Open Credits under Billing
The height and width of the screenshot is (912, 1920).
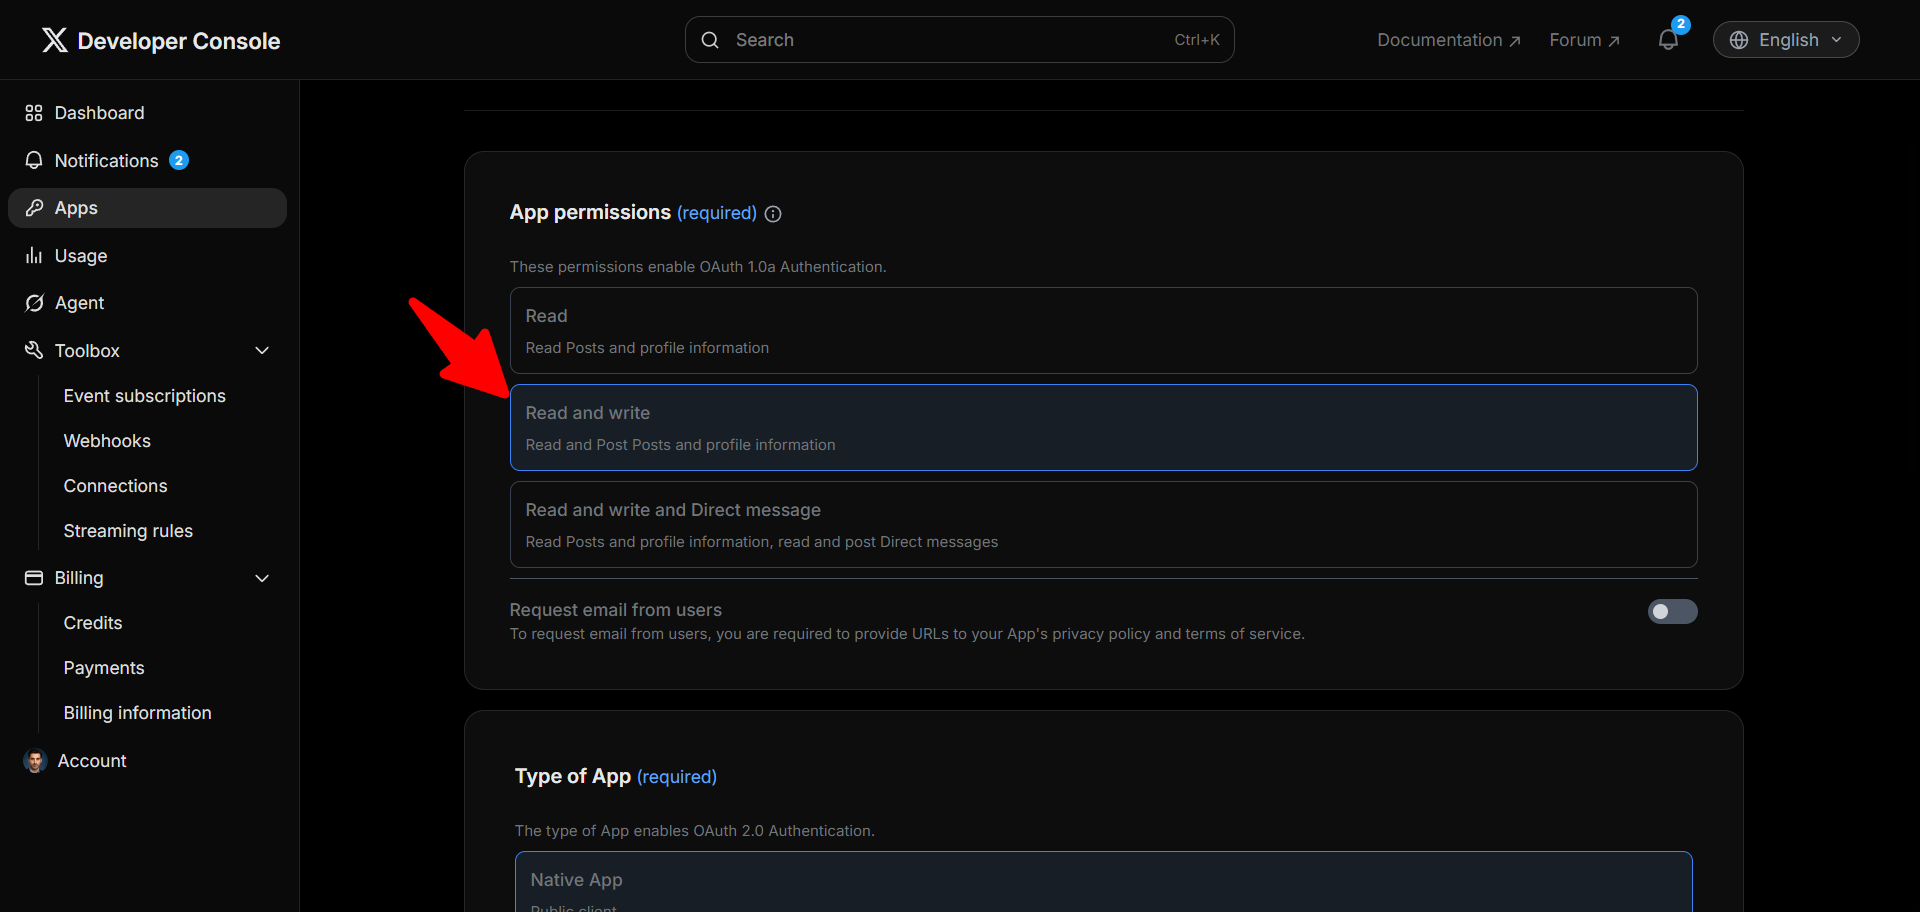[x=93, y=623]
